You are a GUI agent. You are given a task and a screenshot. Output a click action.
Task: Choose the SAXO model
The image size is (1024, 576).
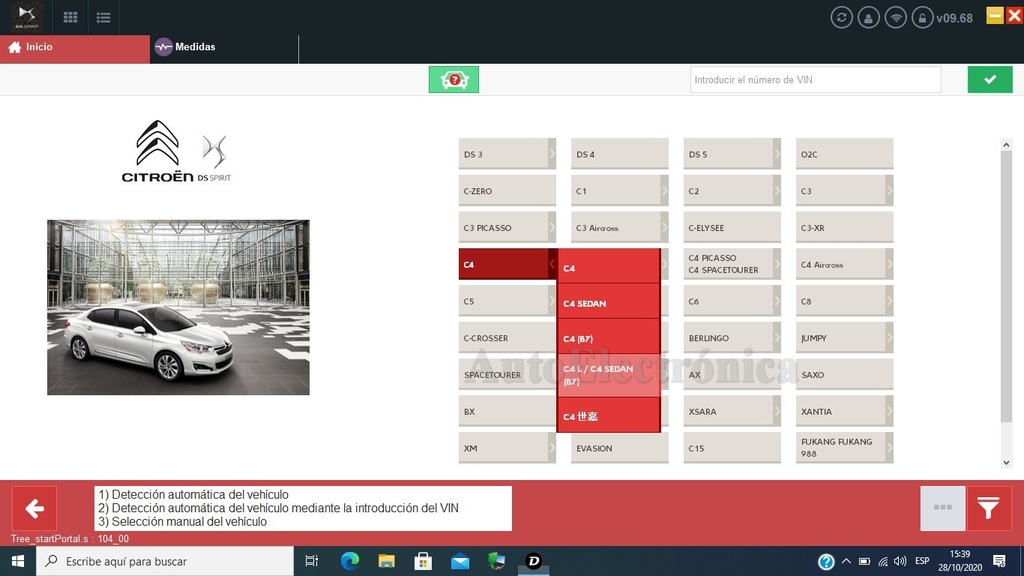844,374
